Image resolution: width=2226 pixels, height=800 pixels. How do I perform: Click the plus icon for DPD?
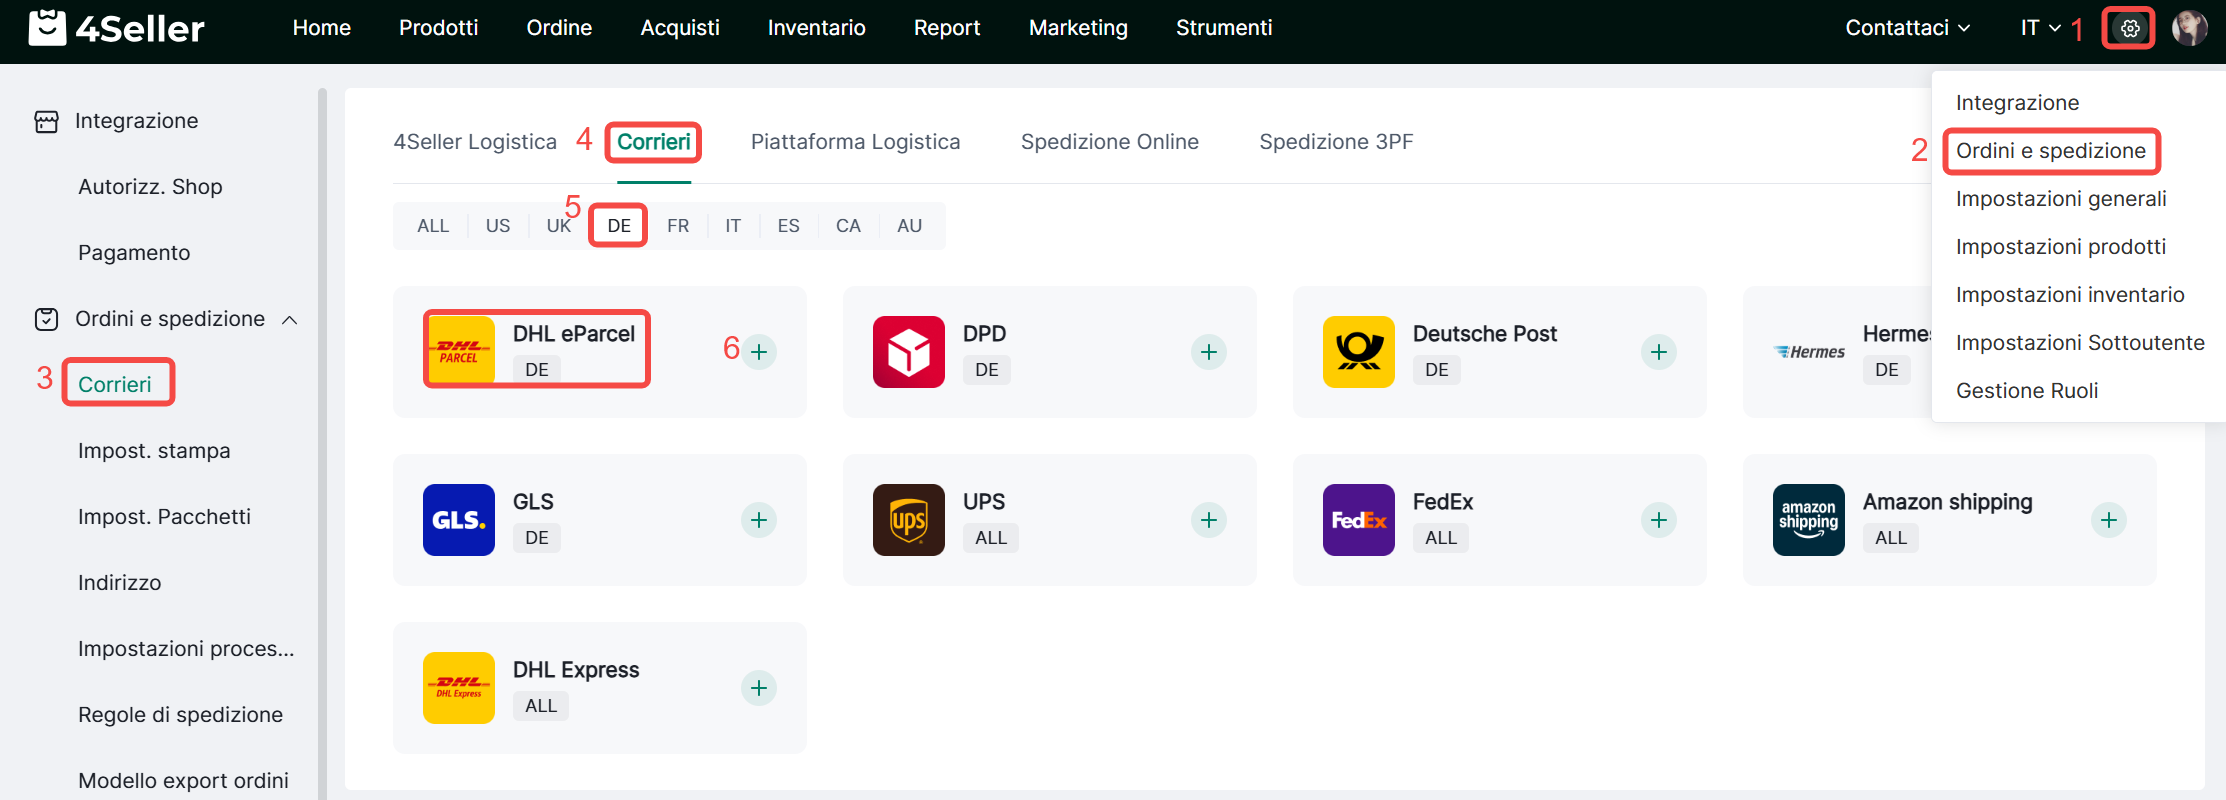(1209, 352)
